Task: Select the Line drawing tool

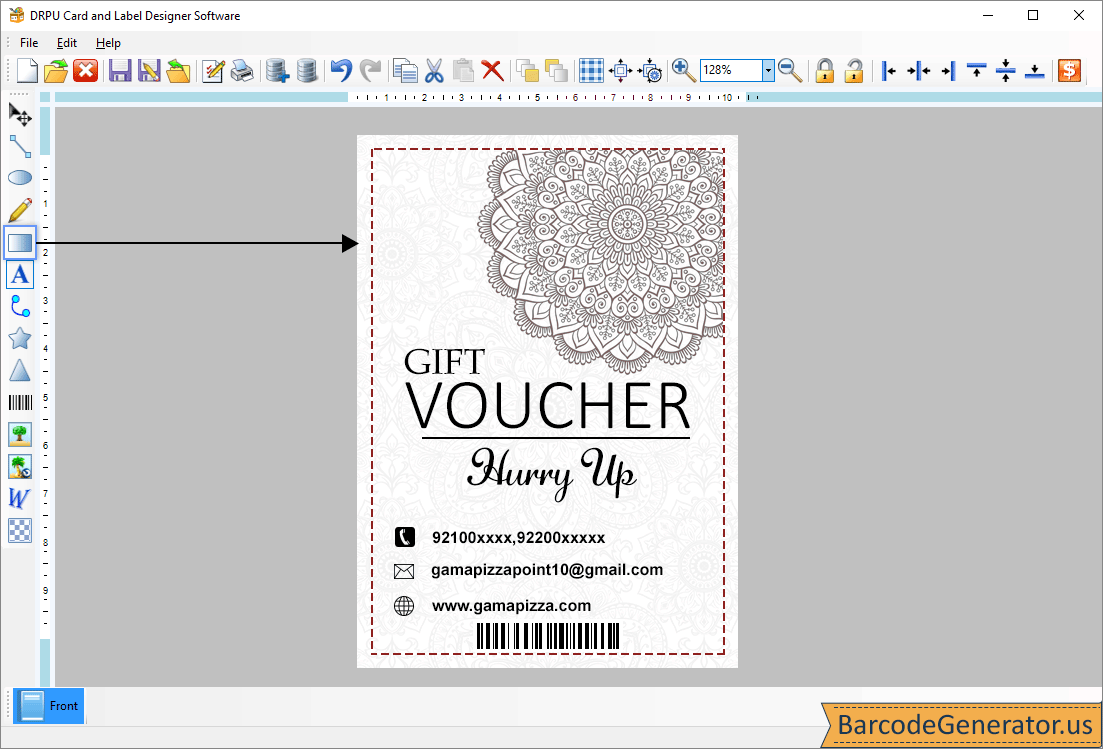Action: [x=20, y=146]
